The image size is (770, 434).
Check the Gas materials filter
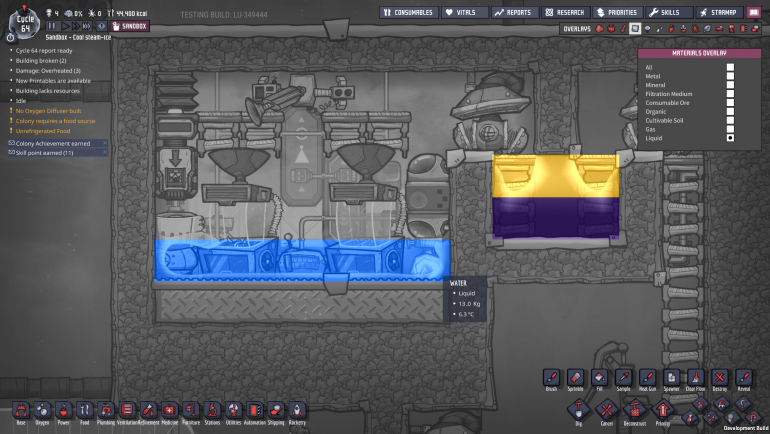730,129
